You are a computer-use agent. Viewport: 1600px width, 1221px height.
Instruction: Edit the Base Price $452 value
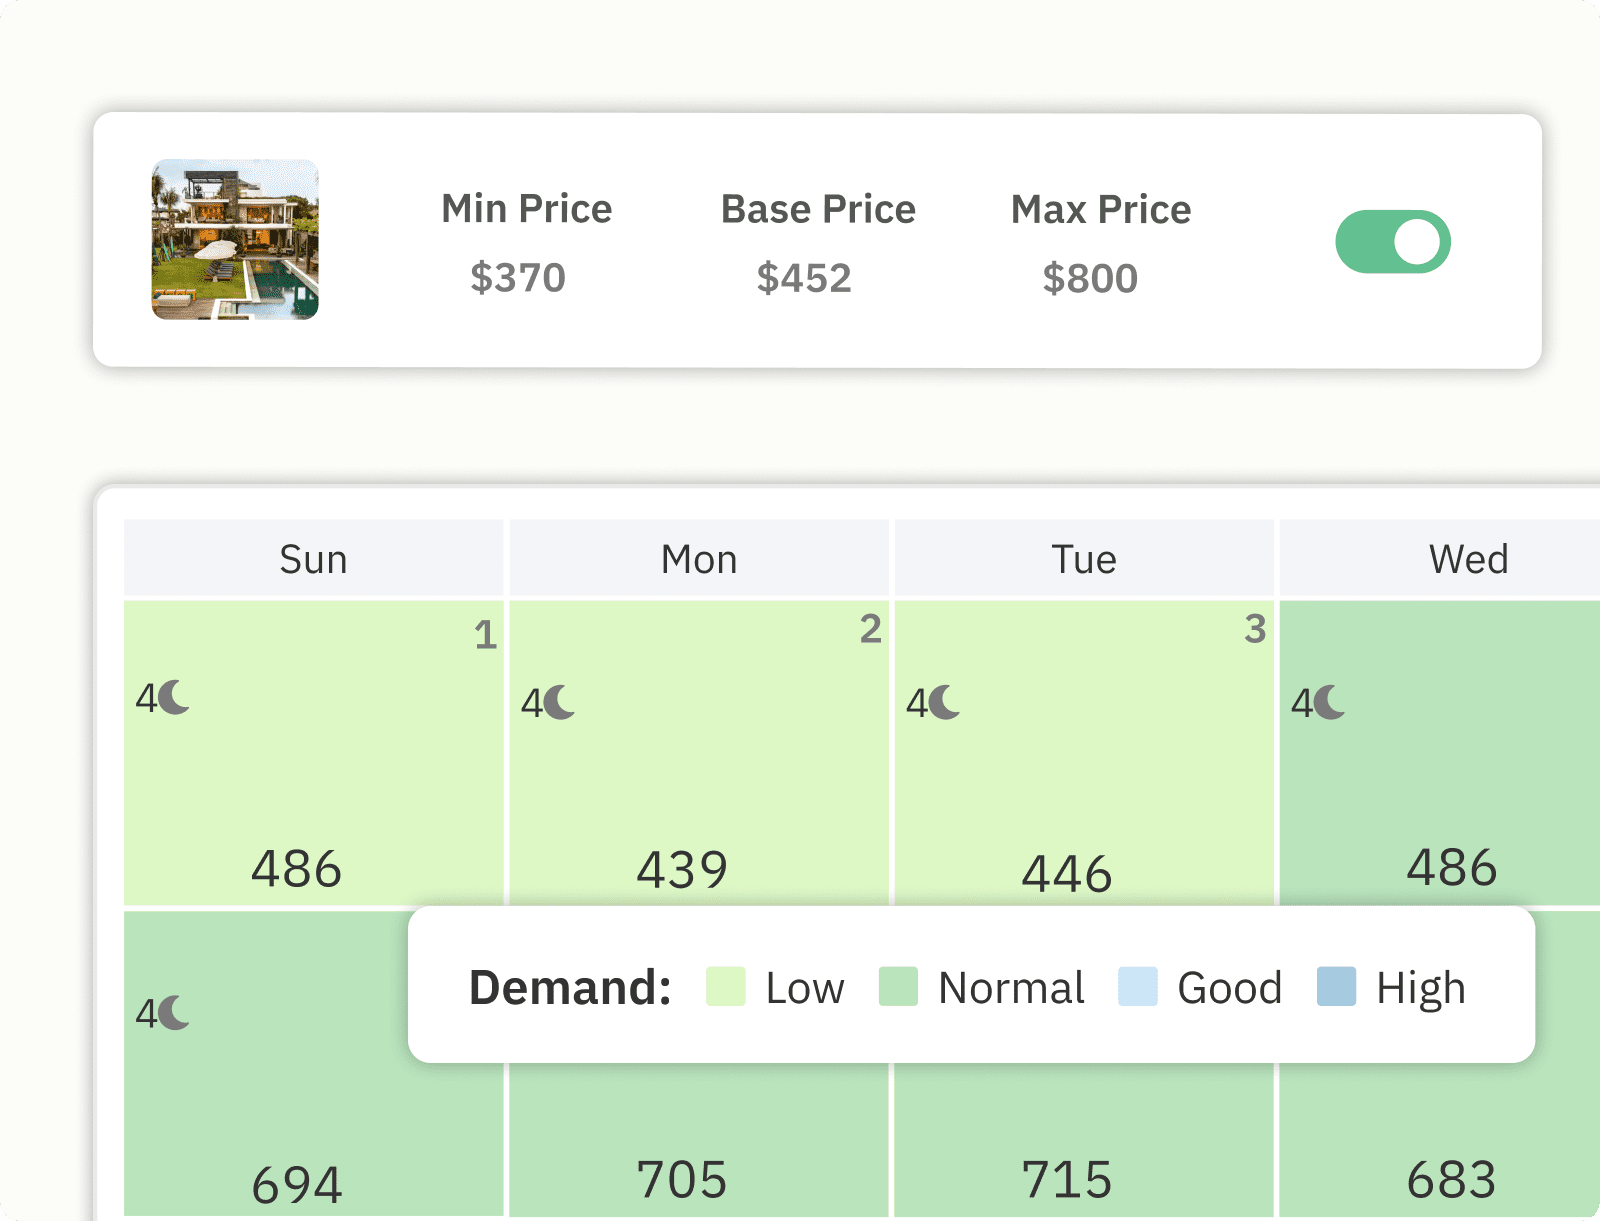point(804,278)
